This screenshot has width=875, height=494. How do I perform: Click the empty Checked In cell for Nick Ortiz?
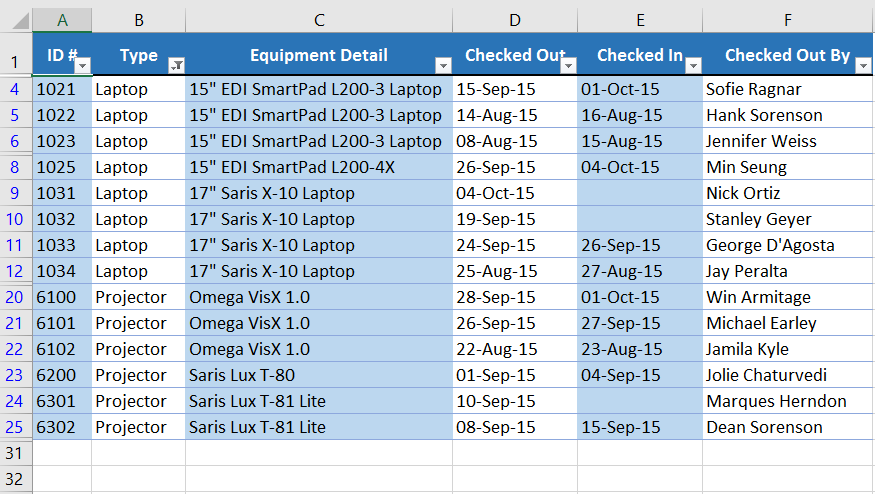click(x=640, y=193)
